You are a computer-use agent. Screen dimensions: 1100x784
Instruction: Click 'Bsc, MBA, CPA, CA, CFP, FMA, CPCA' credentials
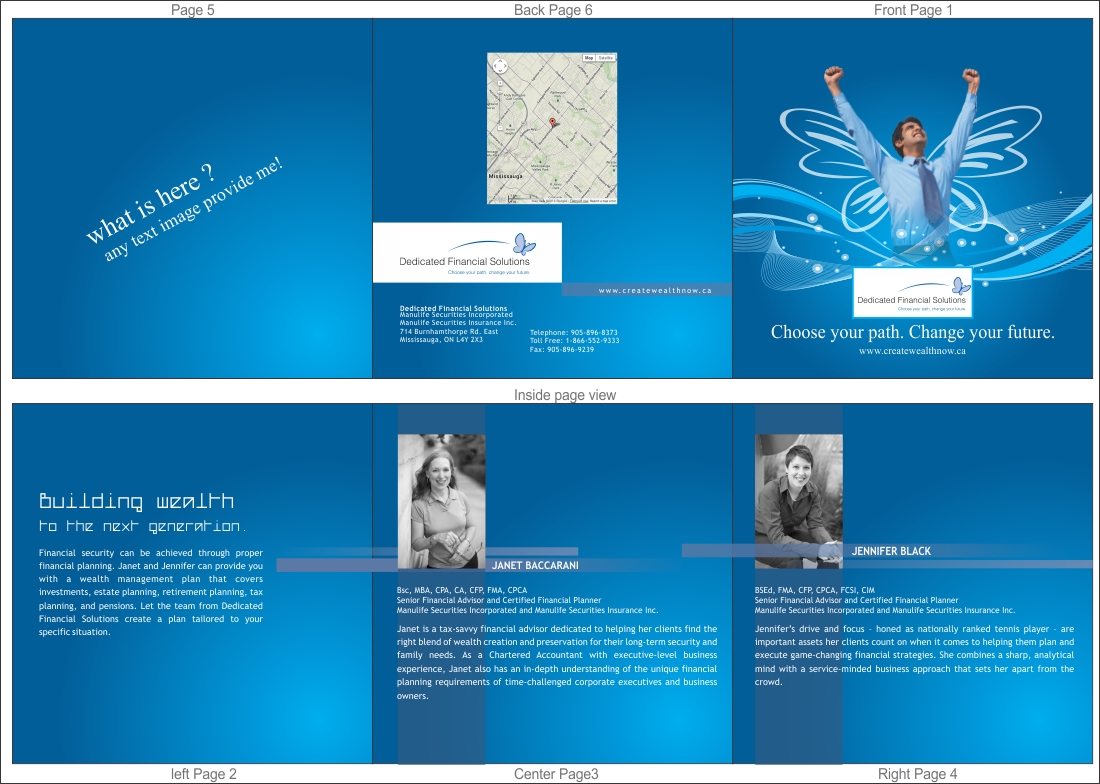462,590
